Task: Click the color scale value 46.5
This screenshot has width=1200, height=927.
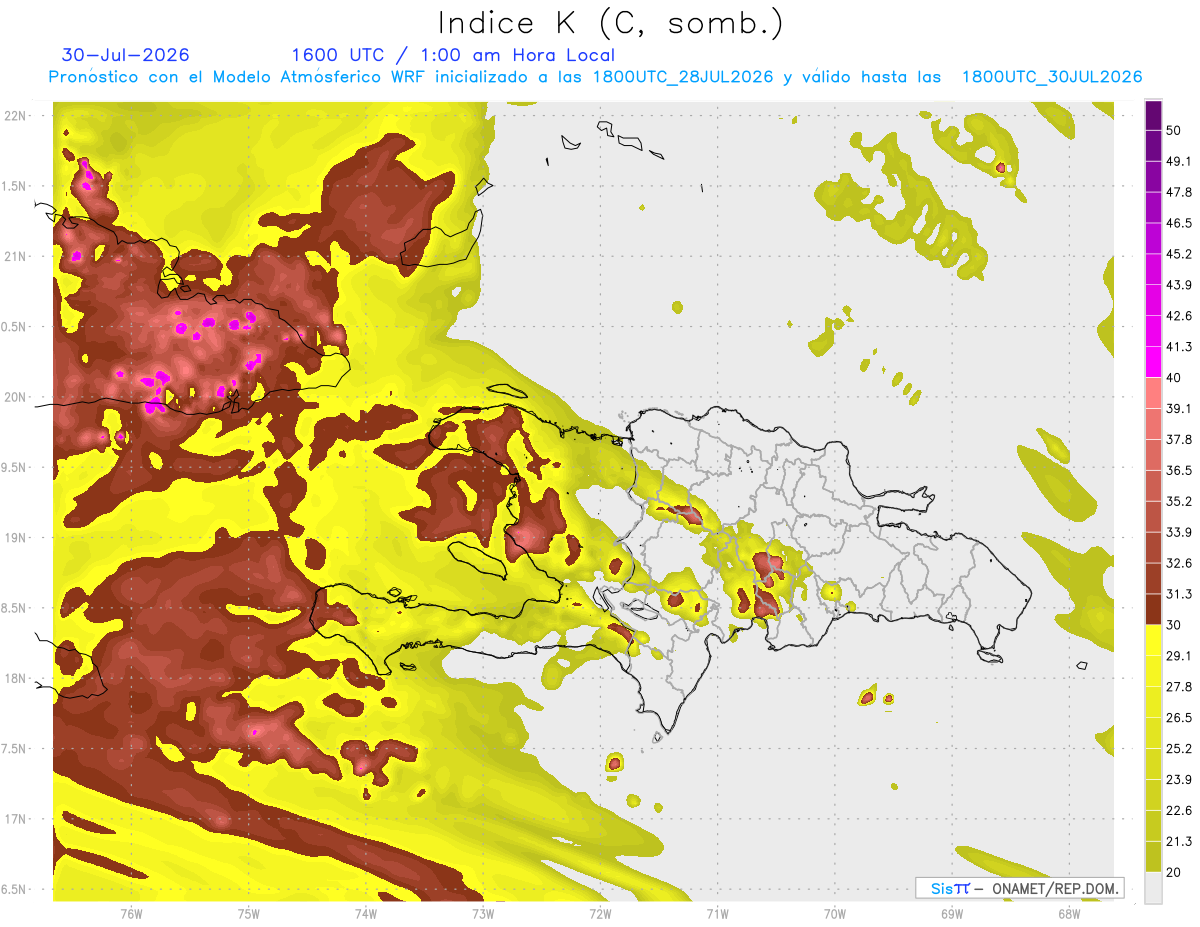Action: point(1178,223)
